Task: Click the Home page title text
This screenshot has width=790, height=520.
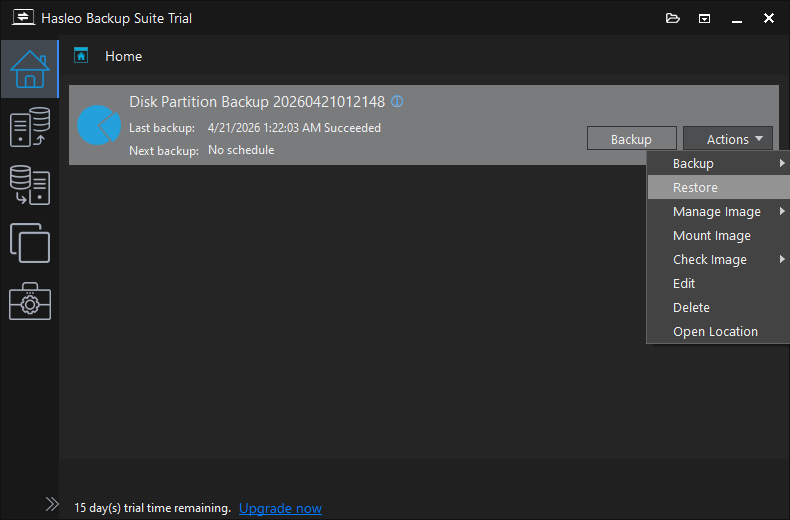Action: (123, 56)
